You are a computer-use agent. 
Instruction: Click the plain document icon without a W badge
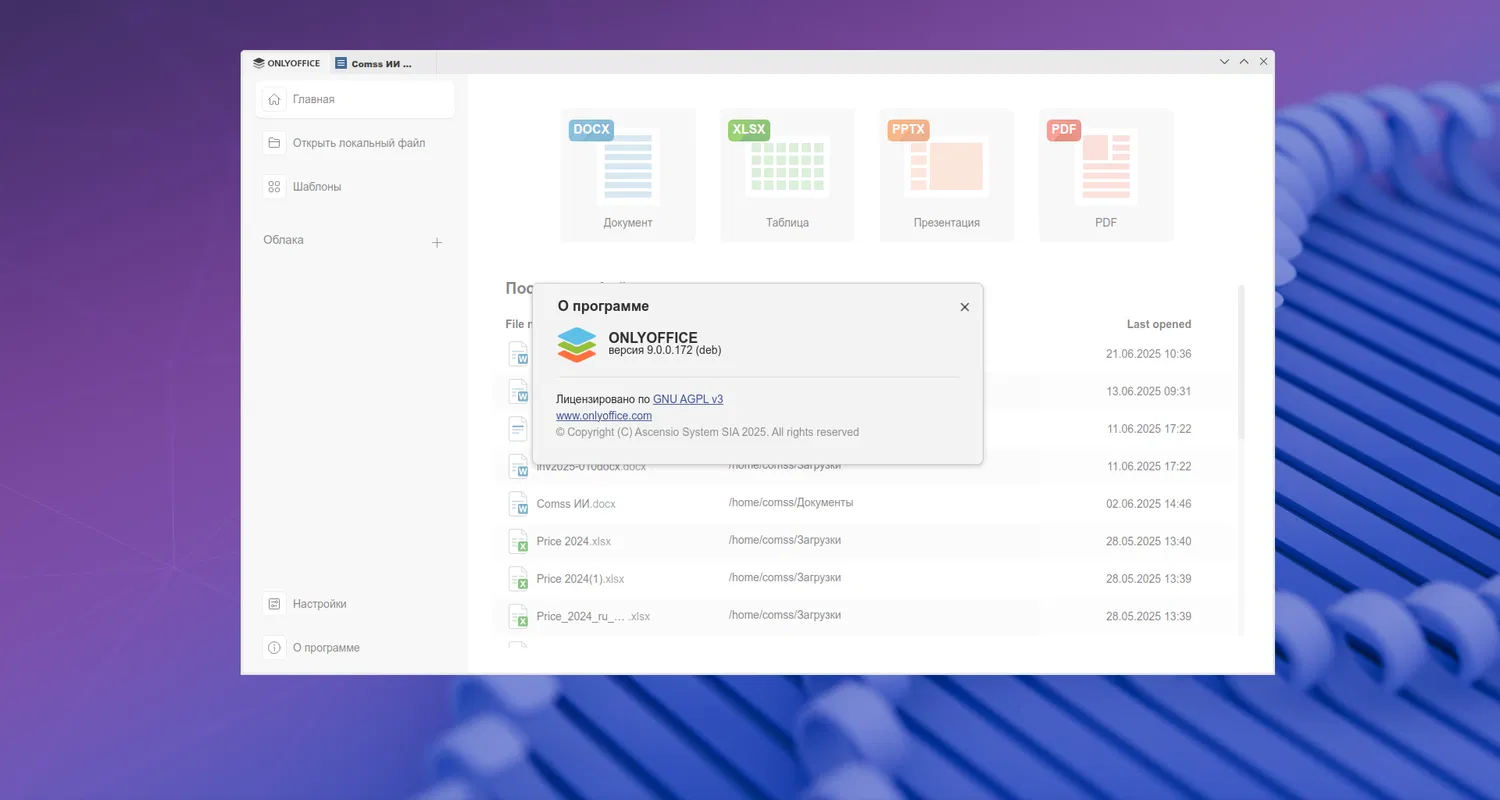tap(518, 429)
